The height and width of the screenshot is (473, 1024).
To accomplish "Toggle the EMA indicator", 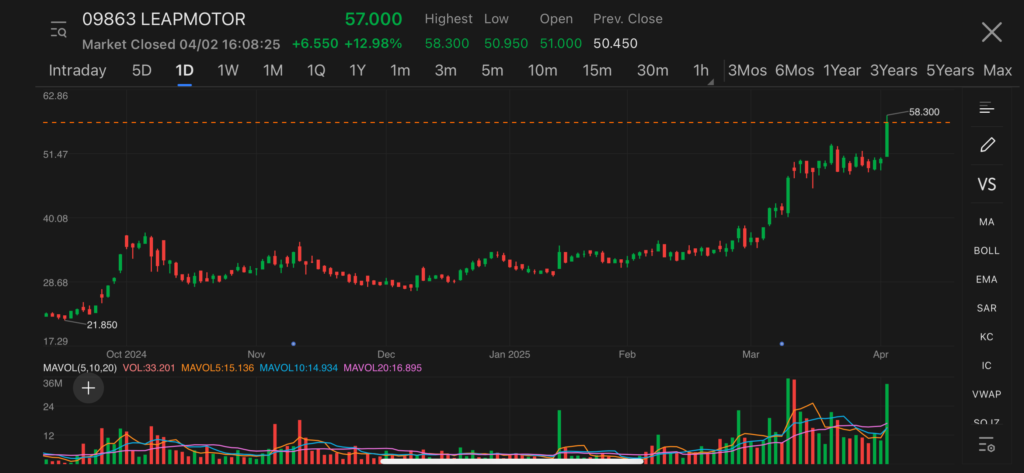I will (986, 280).
